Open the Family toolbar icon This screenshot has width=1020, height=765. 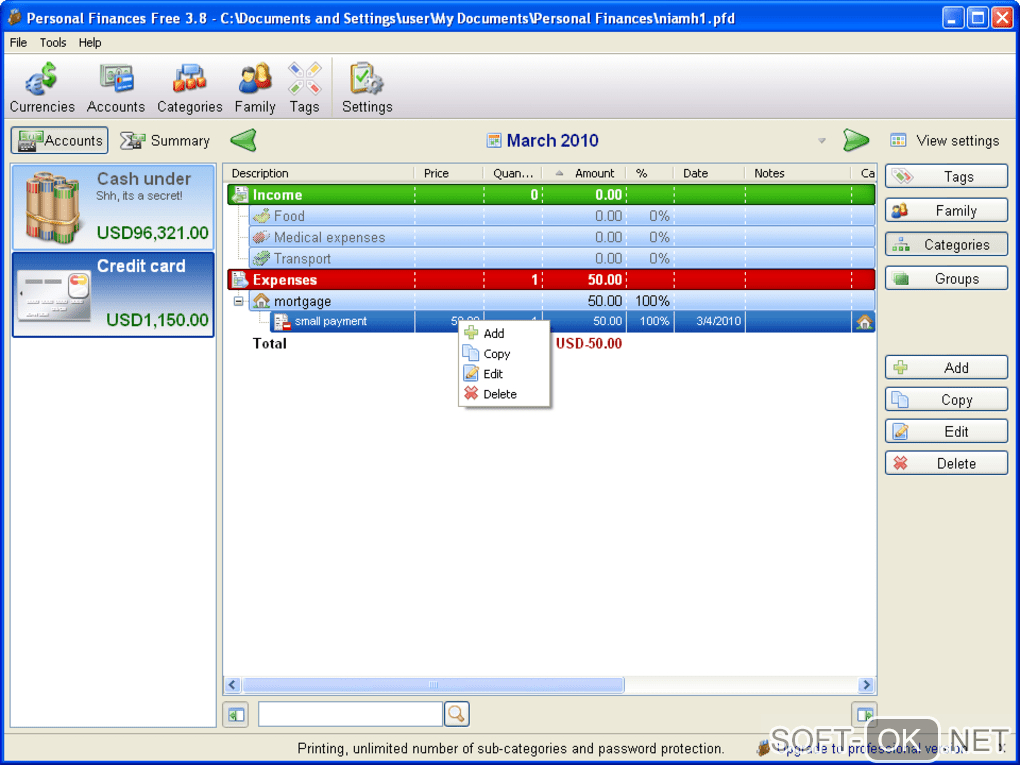(255, 88)
